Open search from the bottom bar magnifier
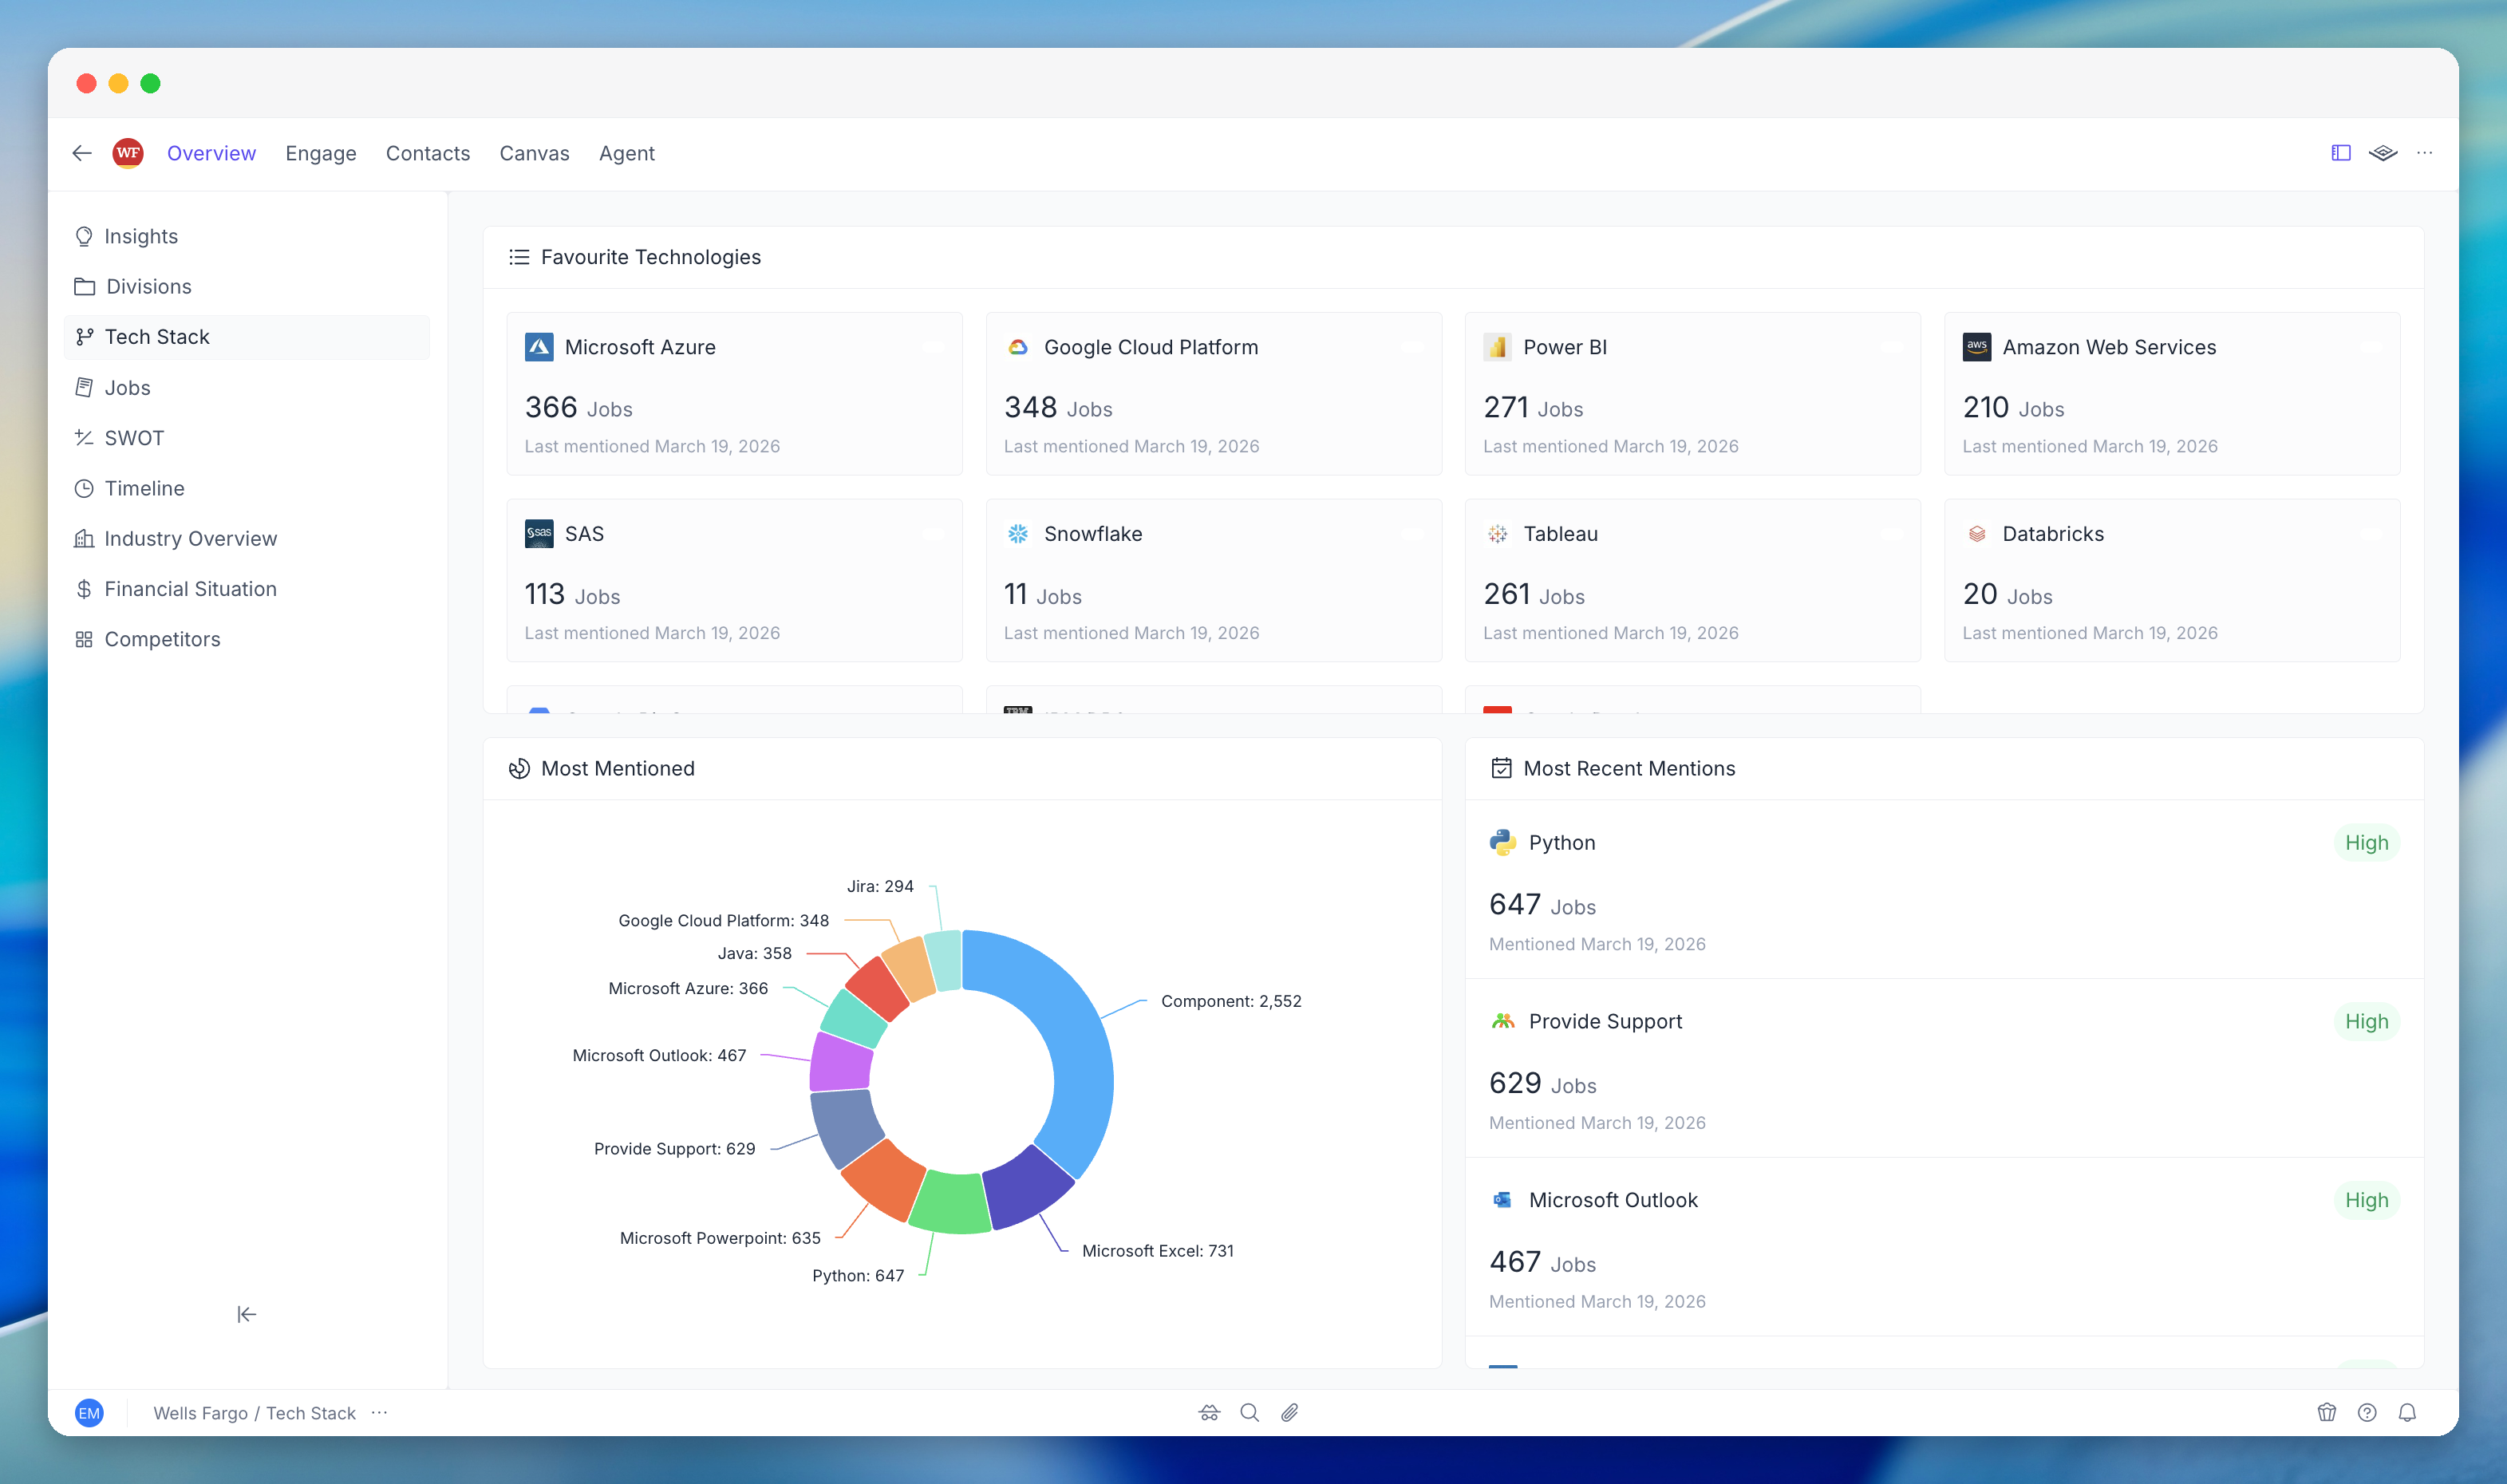Screen dimensions: 2507x1484 [1249, 1413]
